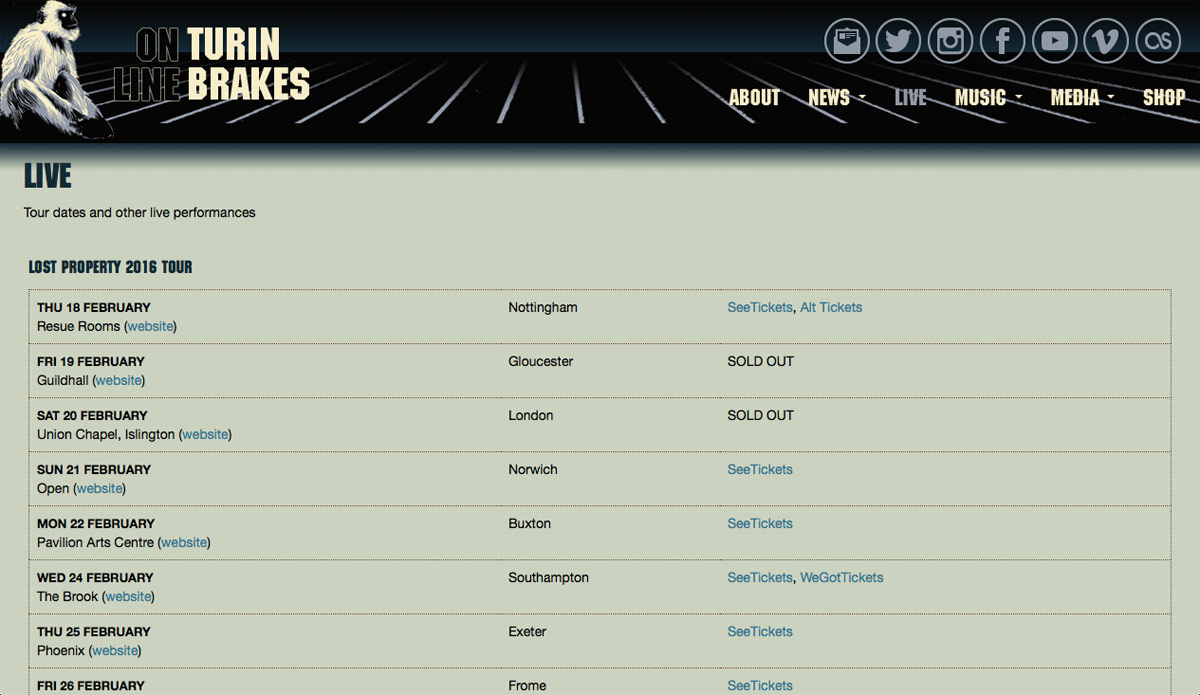The width and height of the screenshot is (1200, 695).
Task: Open SeeTickets link for Buxton
Action: click(760, 523)
